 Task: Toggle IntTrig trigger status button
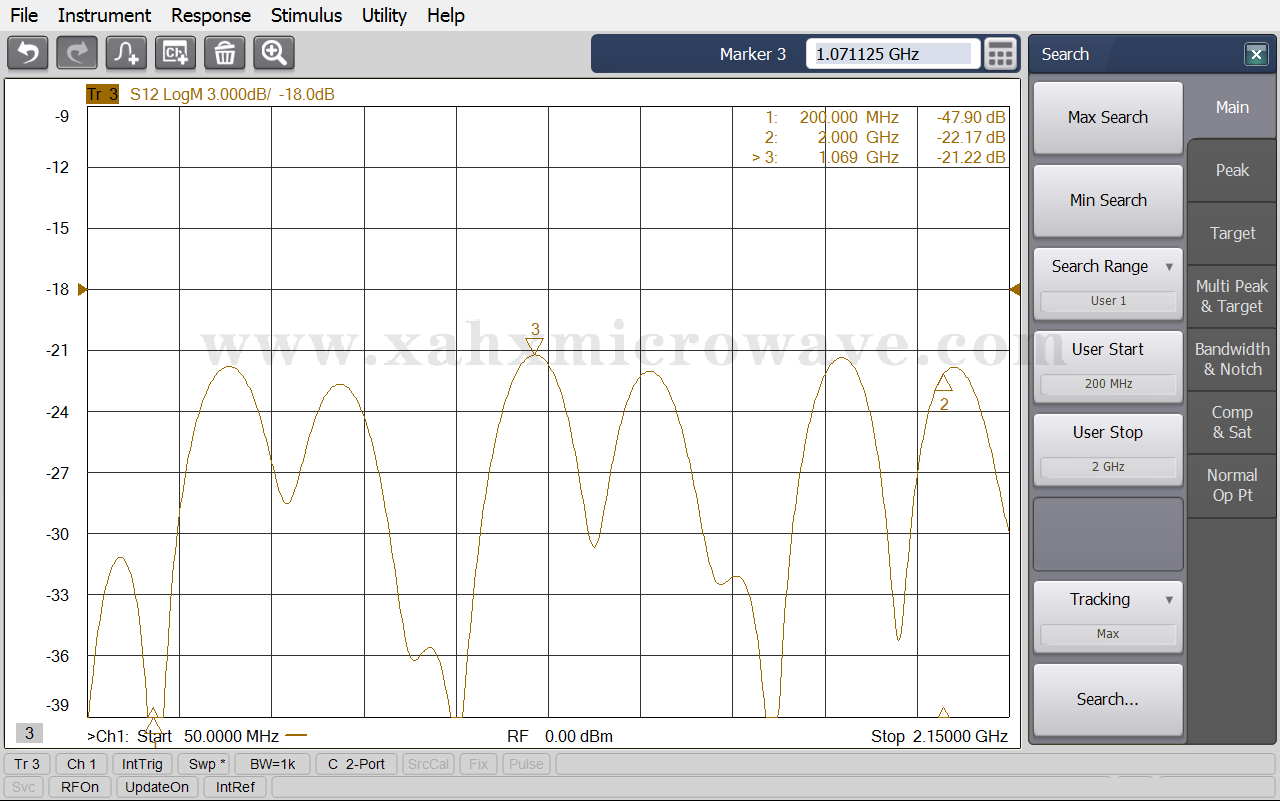[x=142, y=764]
